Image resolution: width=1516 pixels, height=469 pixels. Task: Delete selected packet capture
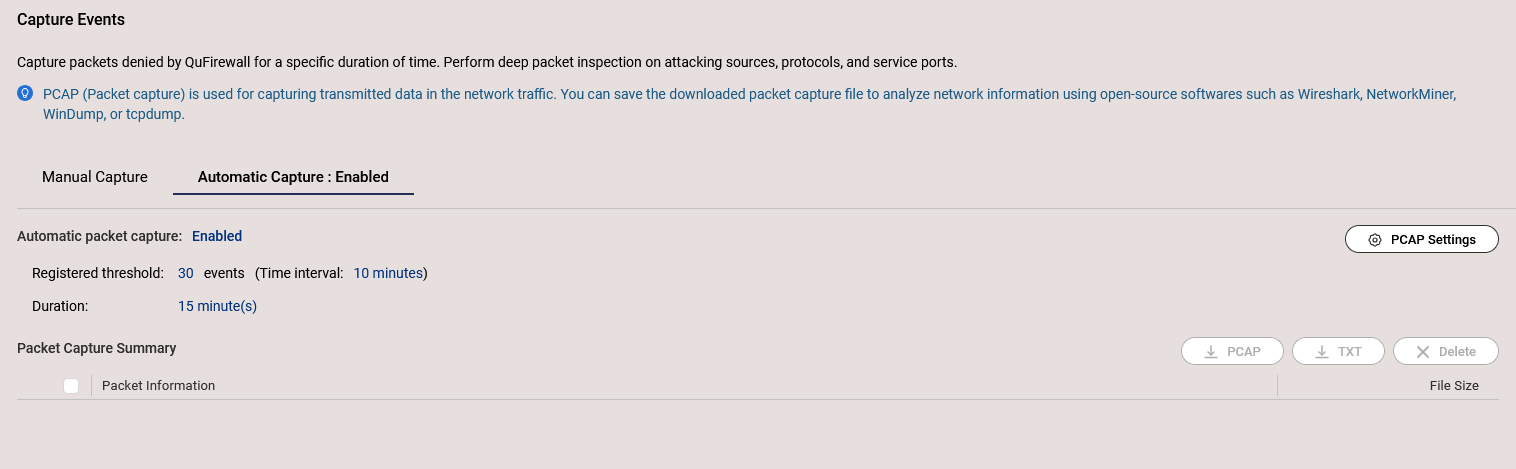point(1446,352)
